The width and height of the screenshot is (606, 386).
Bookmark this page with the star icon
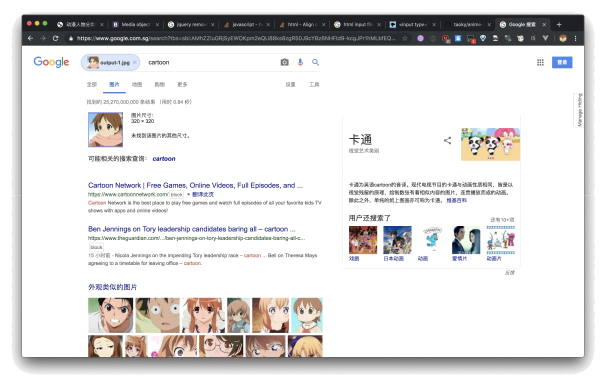click(405, 38)
